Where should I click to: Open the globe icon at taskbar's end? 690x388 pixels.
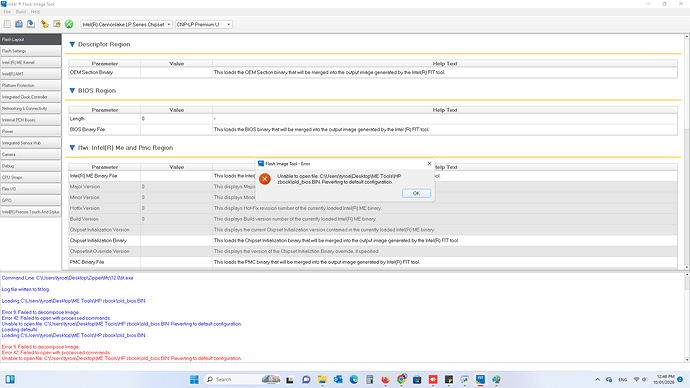click(496, 379)
